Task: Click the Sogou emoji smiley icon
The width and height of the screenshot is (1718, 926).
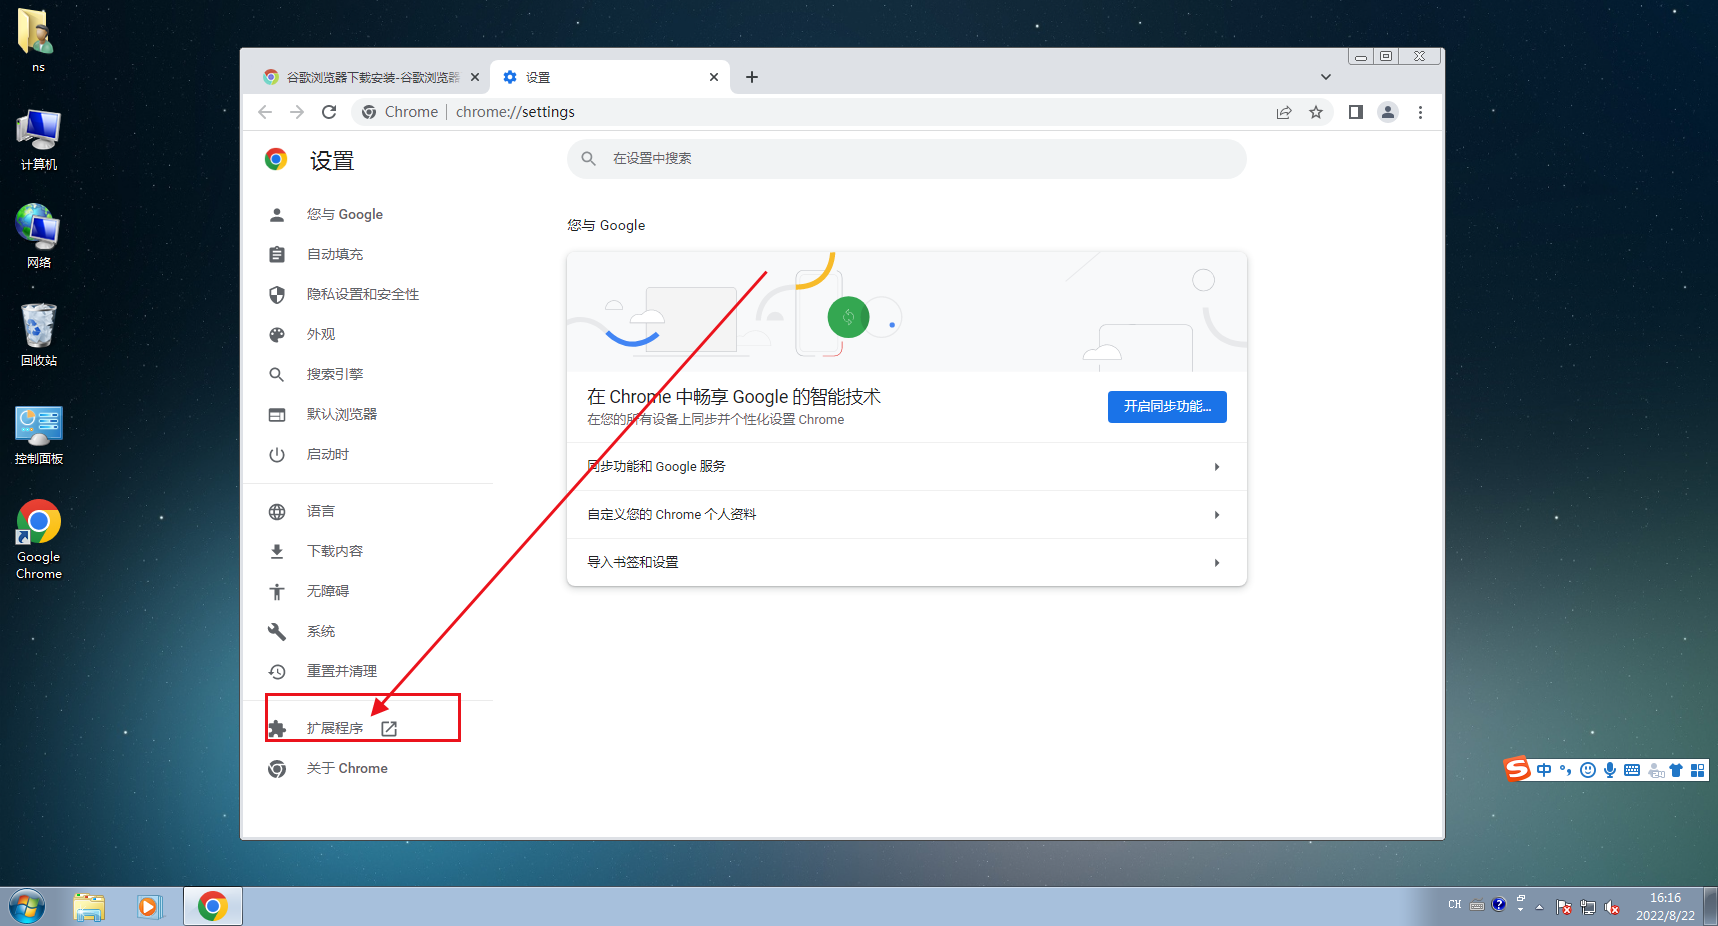Action: point(1588,770)
